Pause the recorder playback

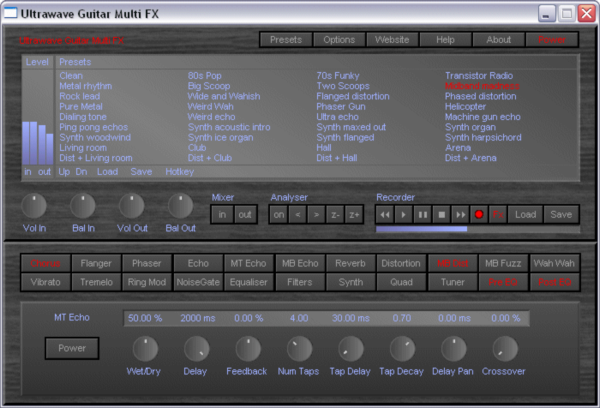click(x=423, y=214)
